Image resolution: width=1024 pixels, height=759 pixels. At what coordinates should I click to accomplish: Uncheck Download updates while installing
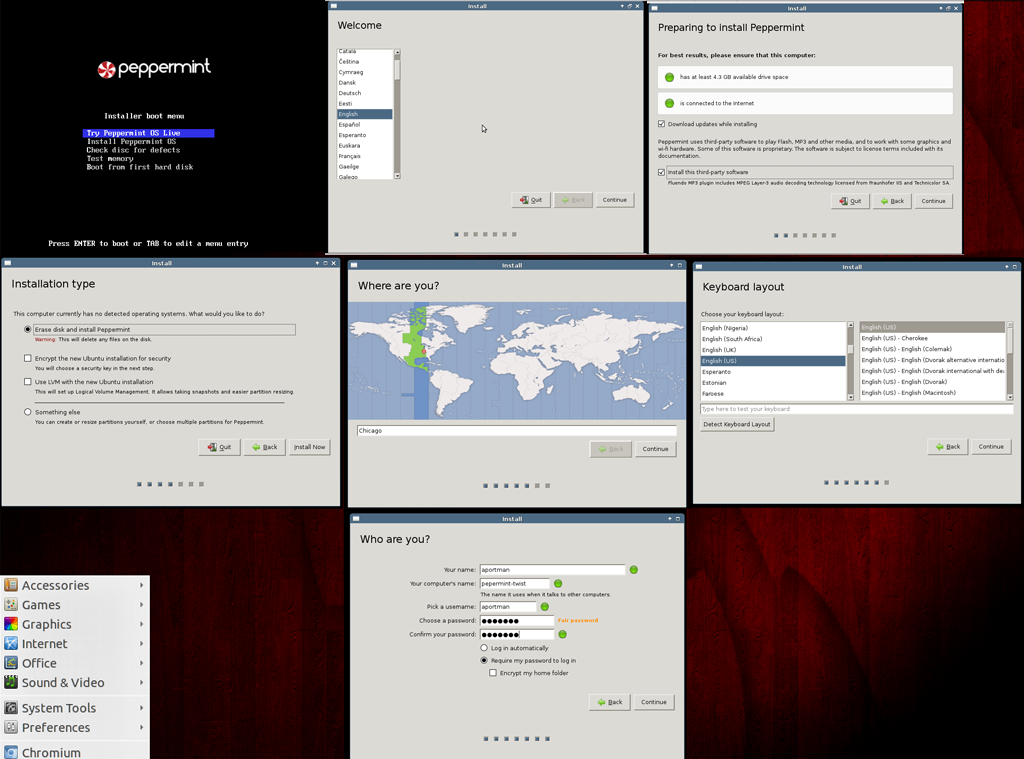[662, 124]
